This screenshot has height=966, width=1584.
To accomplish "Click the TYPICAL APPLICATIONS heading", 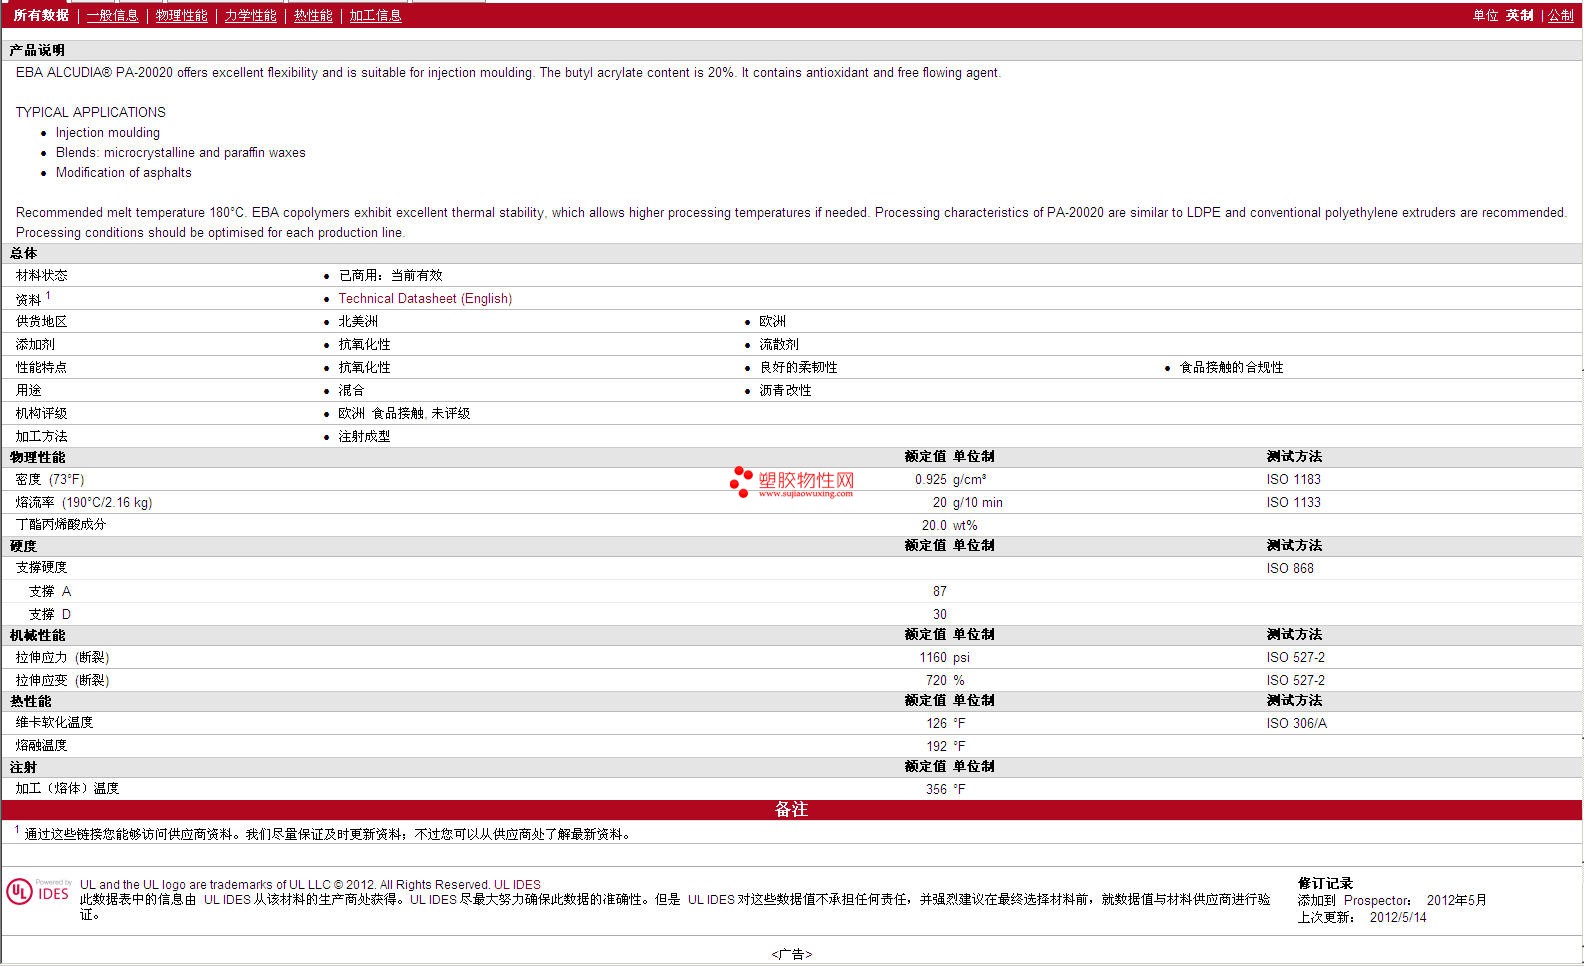I will pyautogui.click(x=91, y=112).
